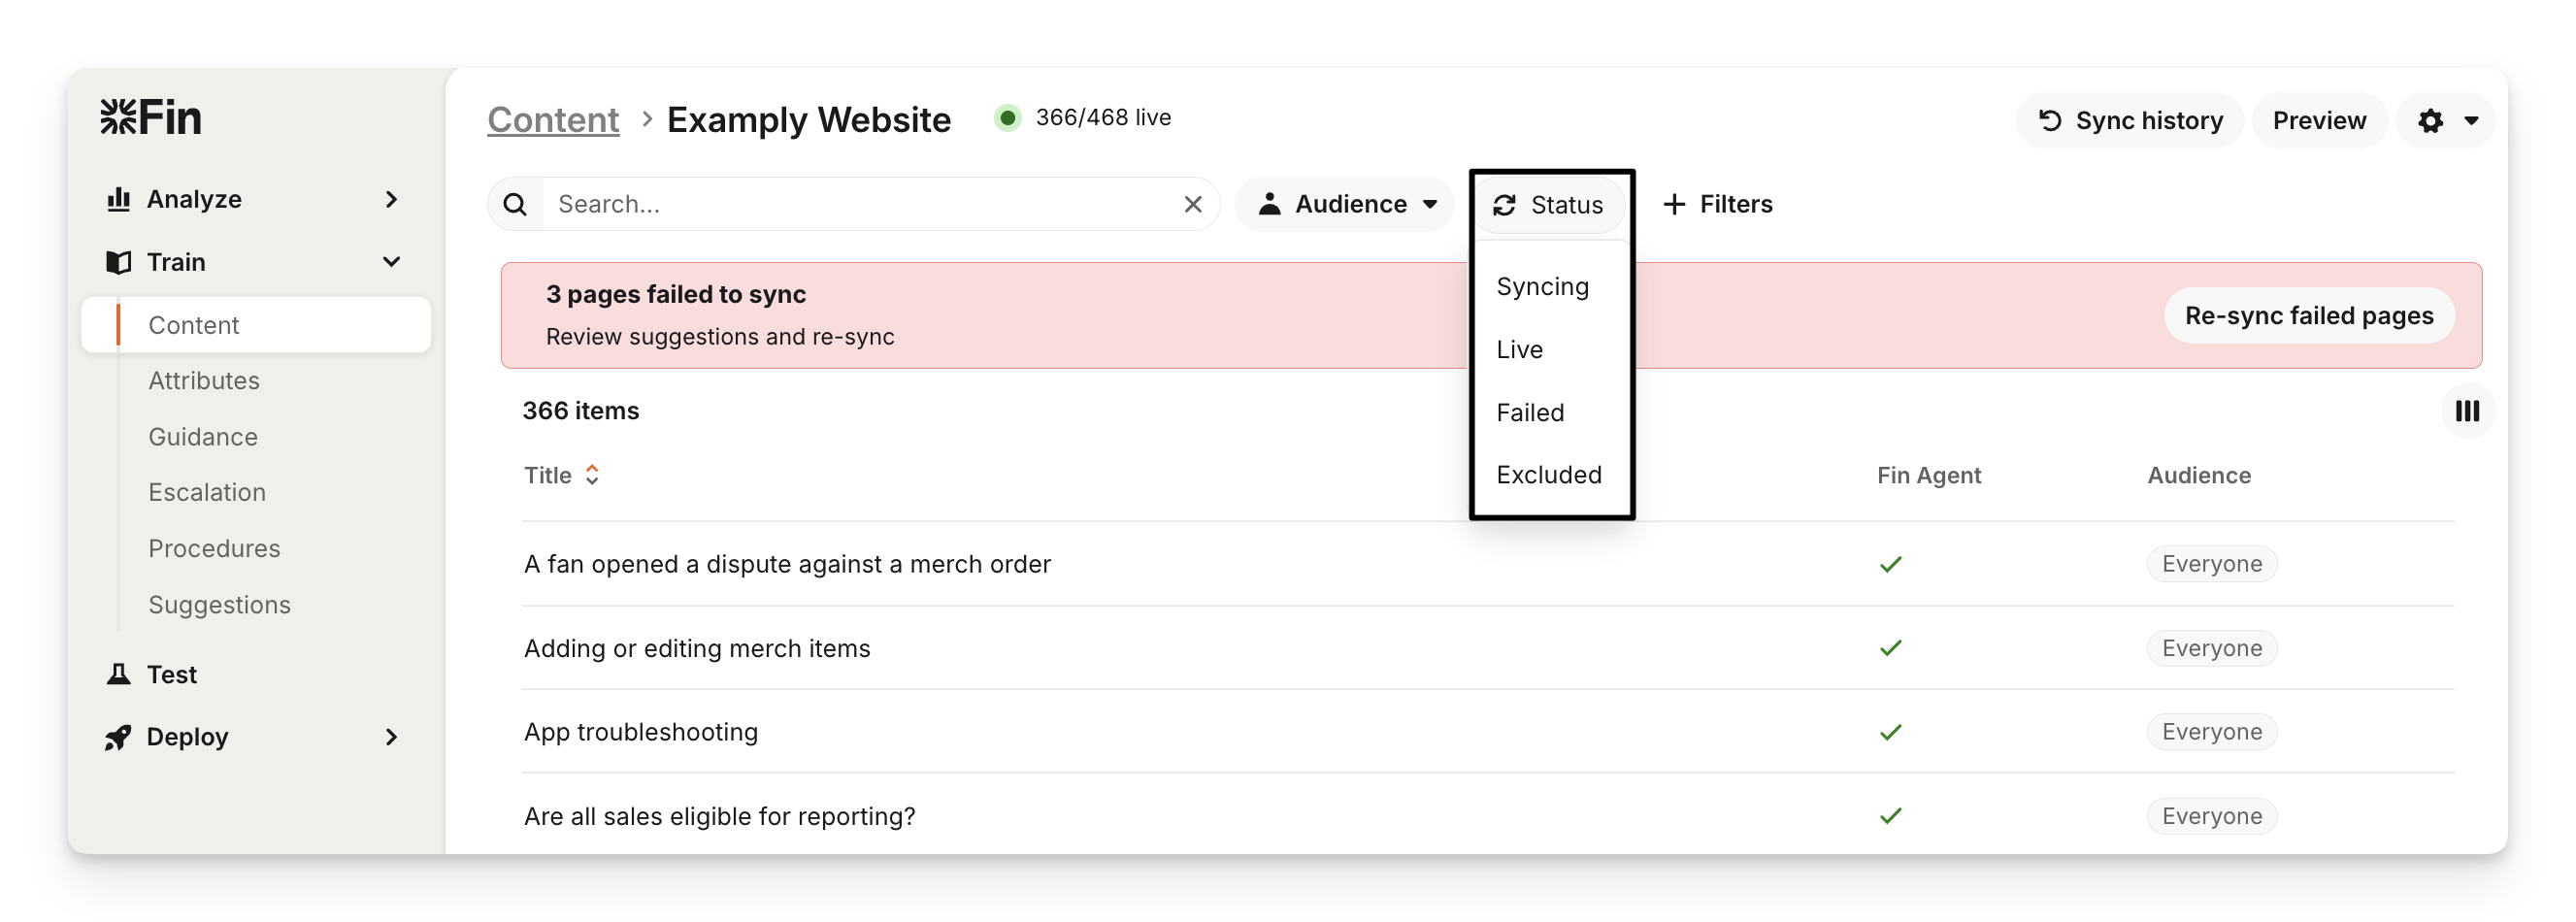Screen dimensions: 2576x922
Task: Click the search magnifier icon
Action: [515, 205]
